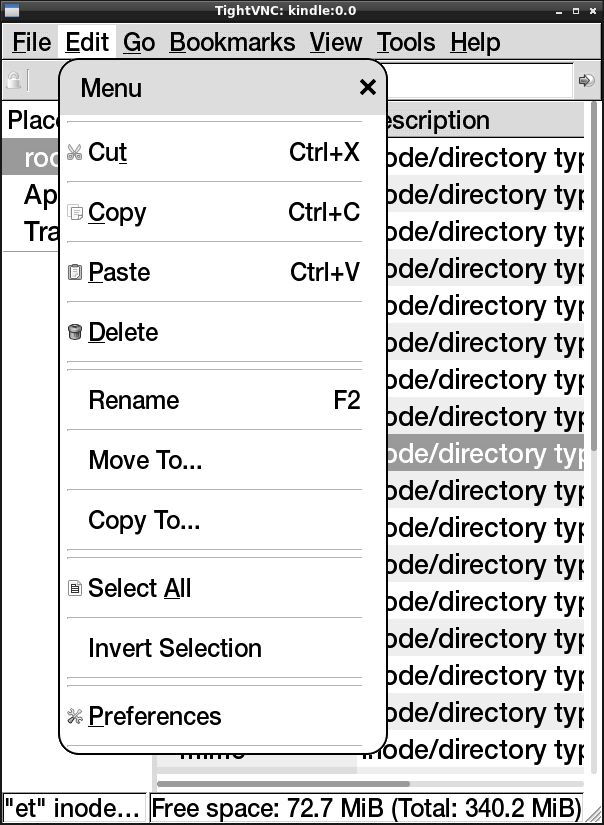Image resolution: width=604 pixels, height=825 pixels.
Task: Click the Paste clipboard icon
Action: 74,272
